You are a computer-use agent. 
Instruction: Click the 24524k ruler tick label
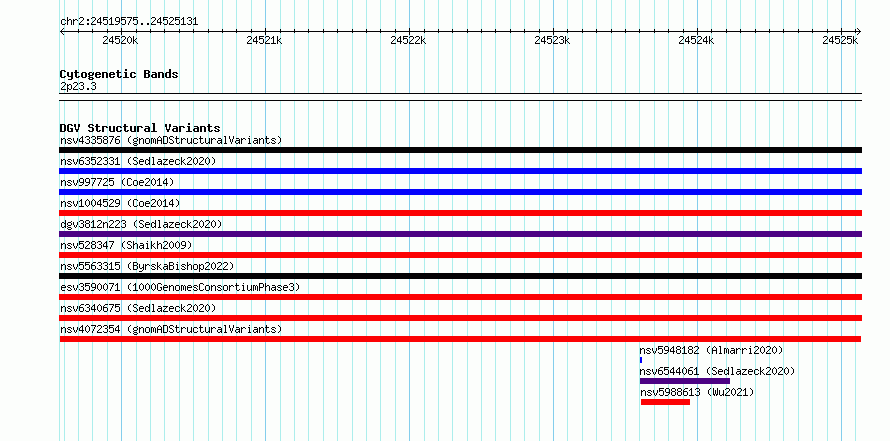click(x=696, y=40)
